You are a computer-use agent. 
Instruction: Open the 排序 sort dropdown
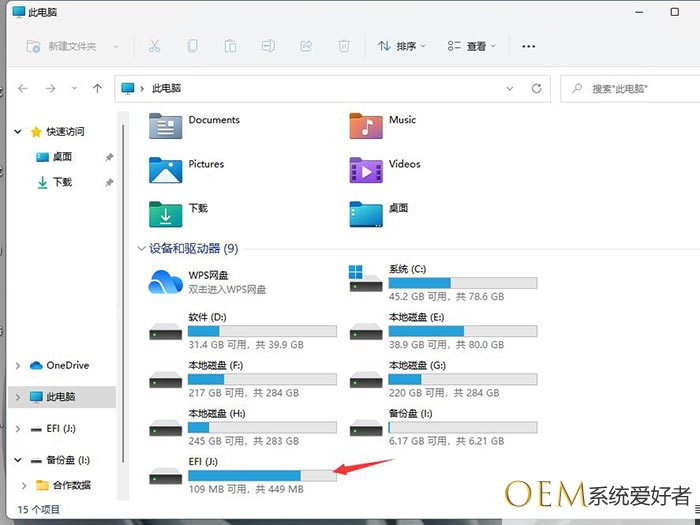(x=401, y=46)
